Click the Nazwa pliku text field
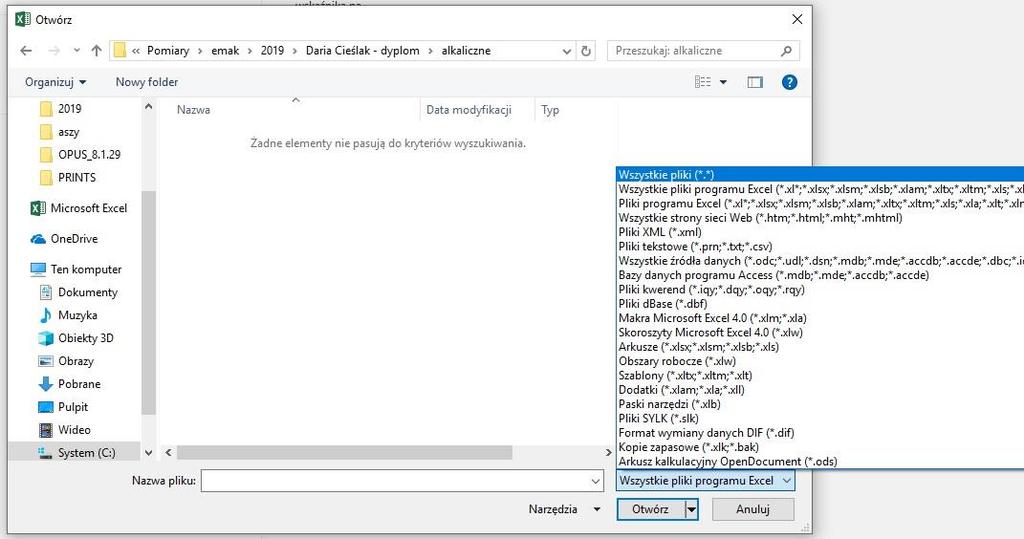The height and width of the screenshot is (539, 1024). 396,481
